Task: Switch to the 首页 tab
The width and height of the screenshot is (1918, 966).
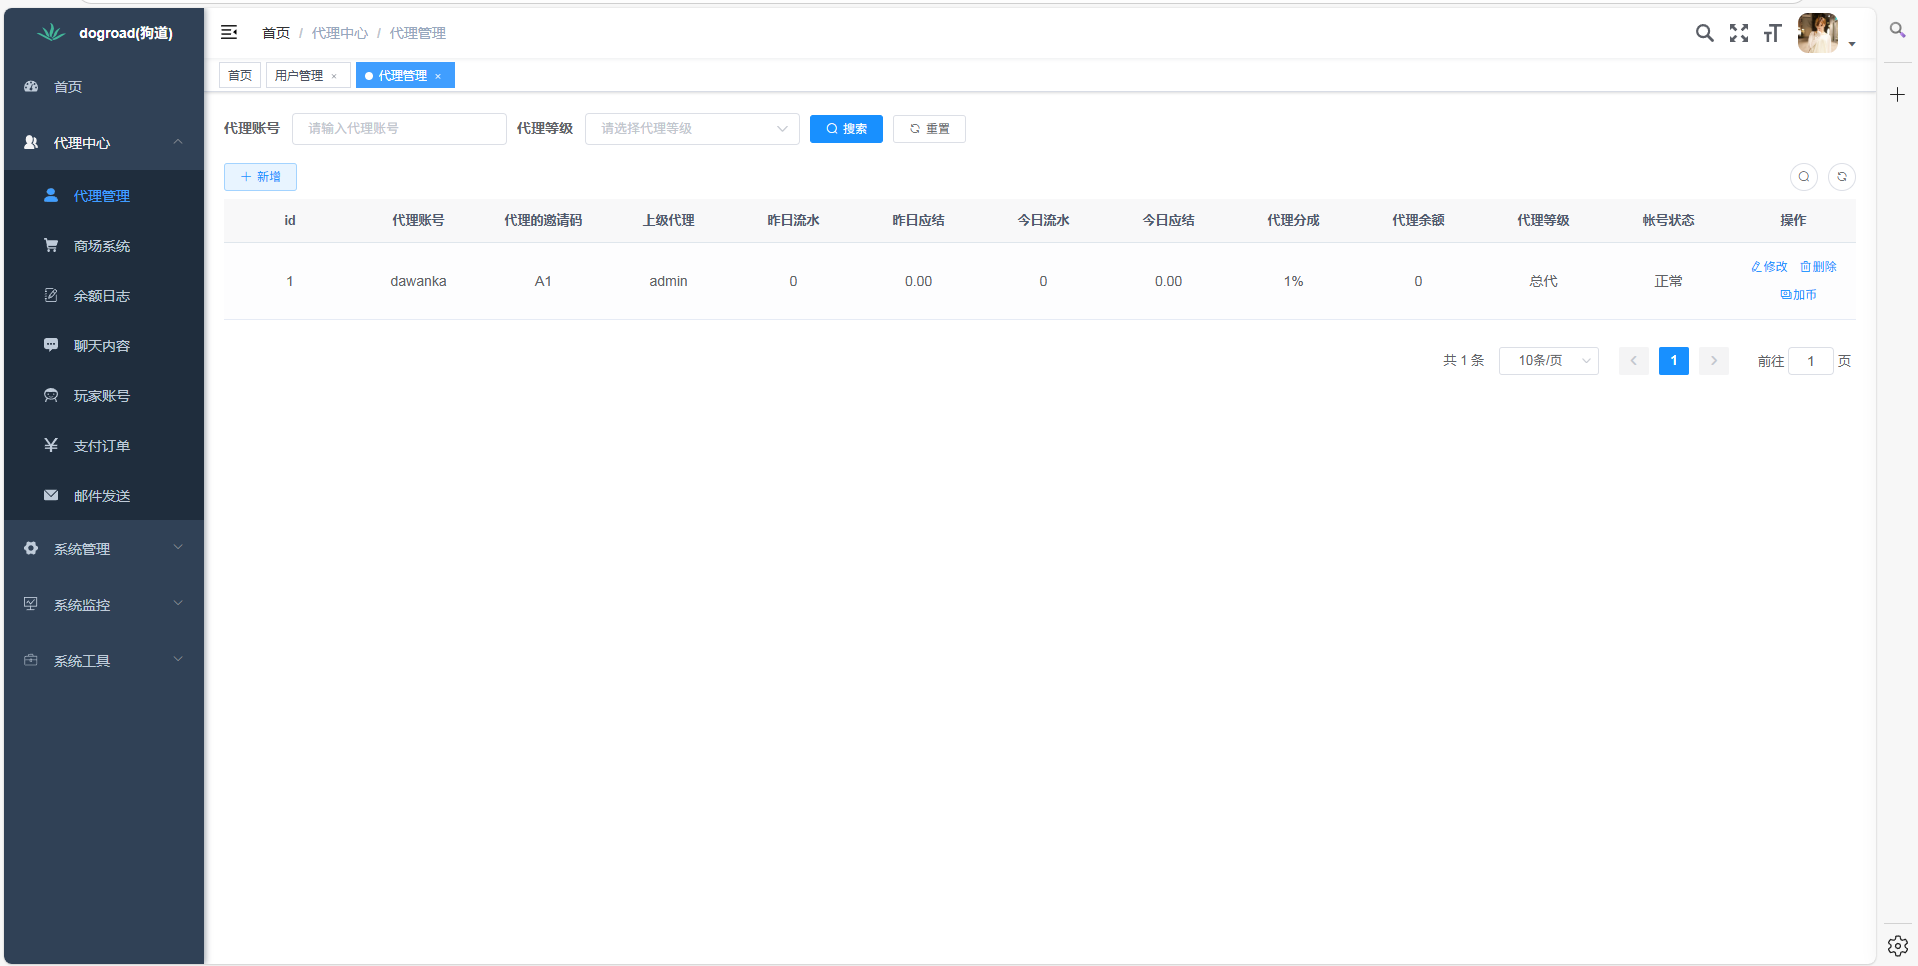Action: pyautogui.click(x=240, y=76)
